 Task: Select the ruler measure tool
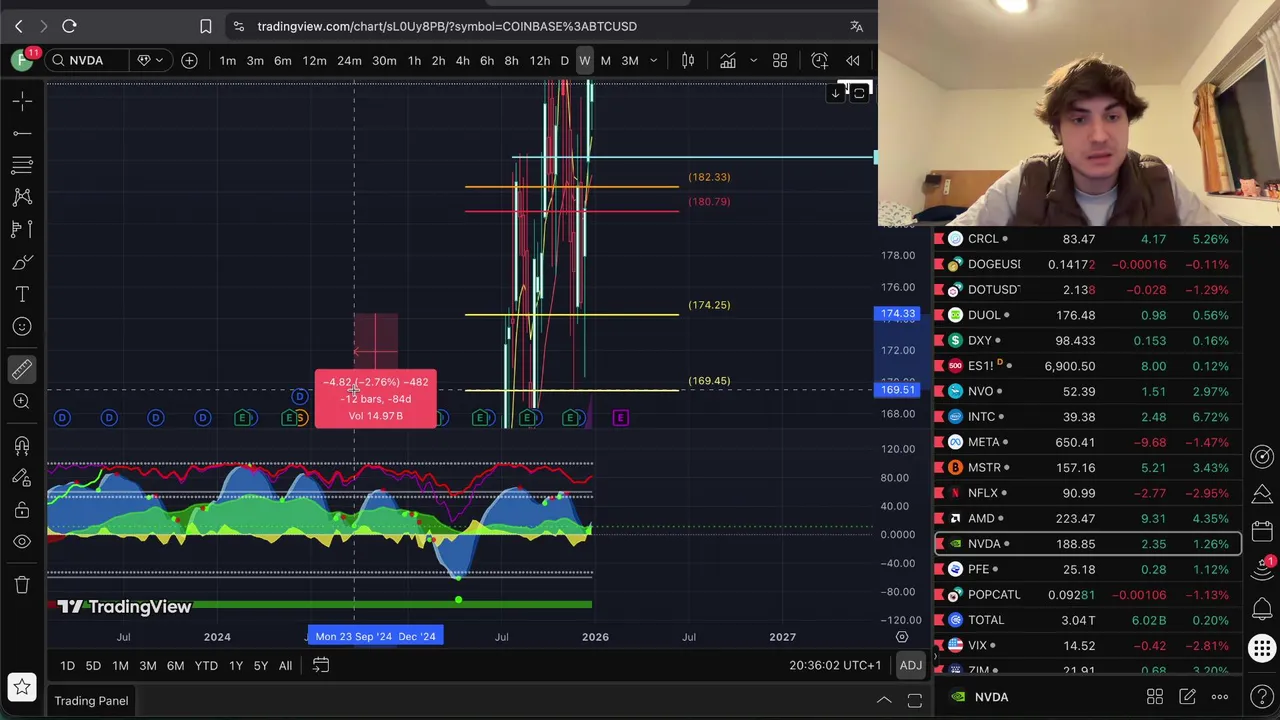(x=22, y=369)
